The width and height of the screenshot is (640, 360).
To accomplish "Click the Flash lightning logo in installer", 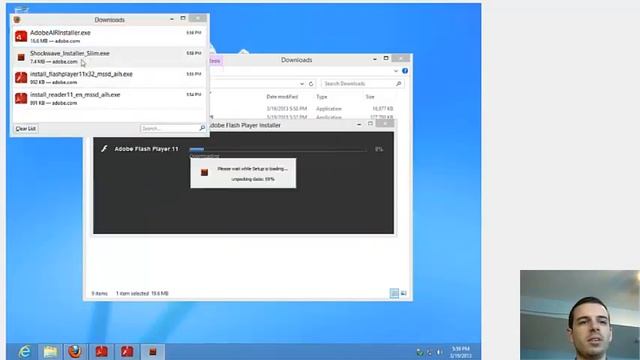I will 104,149.
